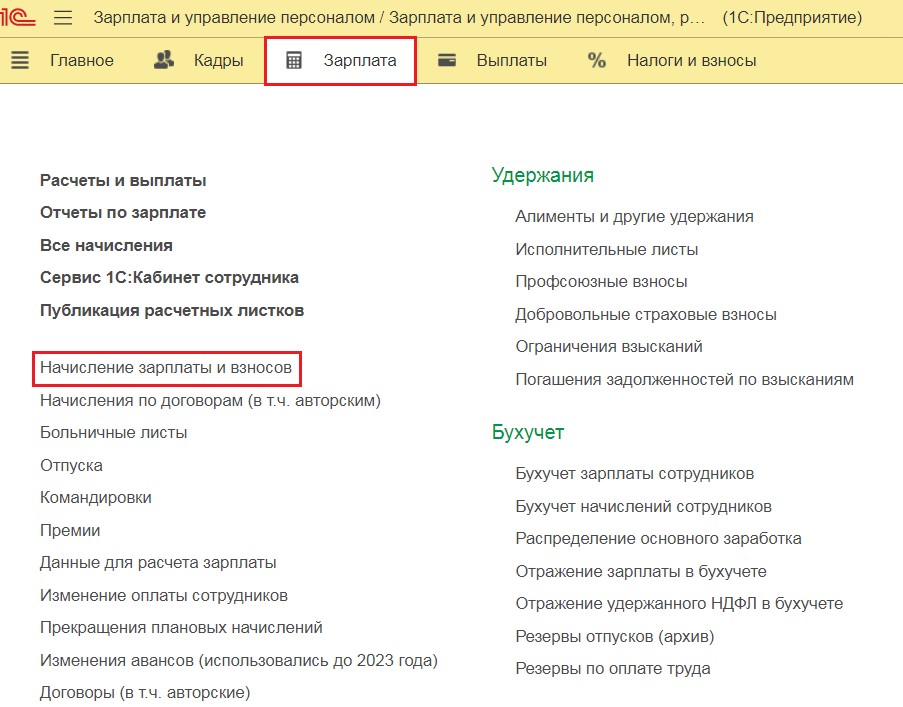Open Отражение зарплаты в бухучете
Viewport: 903px width, 707px height.
click(641, 571)
